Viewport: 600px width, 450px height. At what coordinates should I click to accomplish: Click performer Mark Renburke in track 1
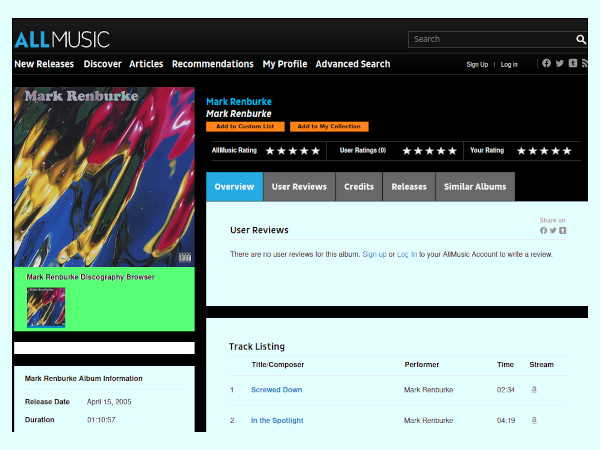tap(428, 390)
